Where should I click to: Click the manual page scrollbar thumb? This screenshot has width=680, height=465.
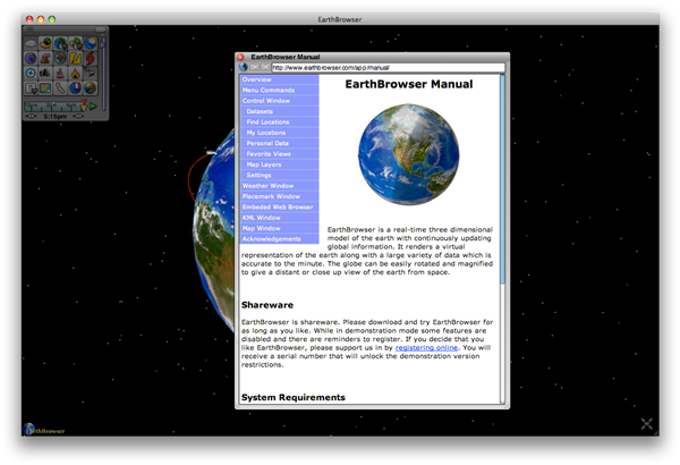(x=503, y=180)
